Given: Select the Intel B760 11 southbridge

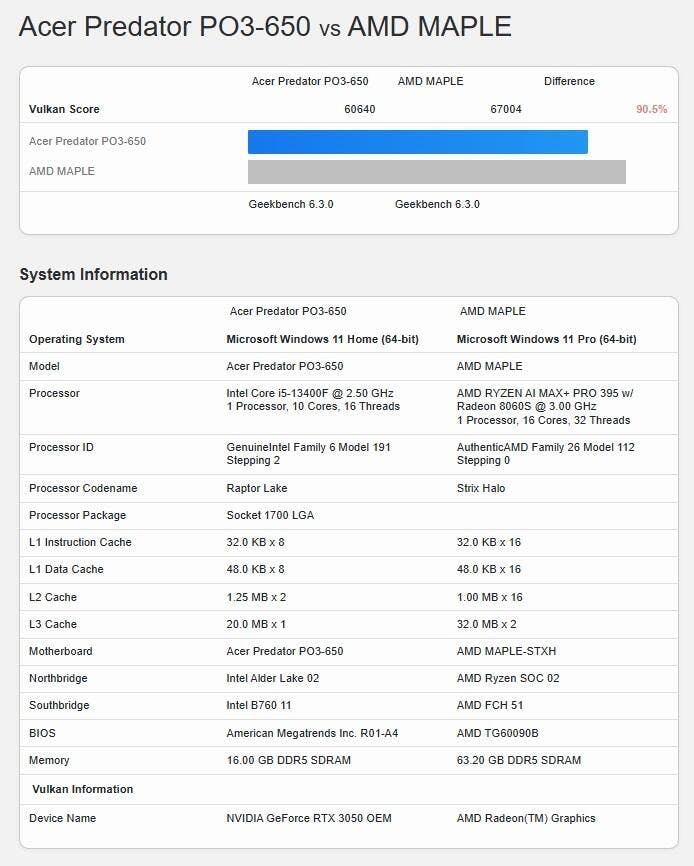Looking at the screenshot, I should [x=258, y=705].
